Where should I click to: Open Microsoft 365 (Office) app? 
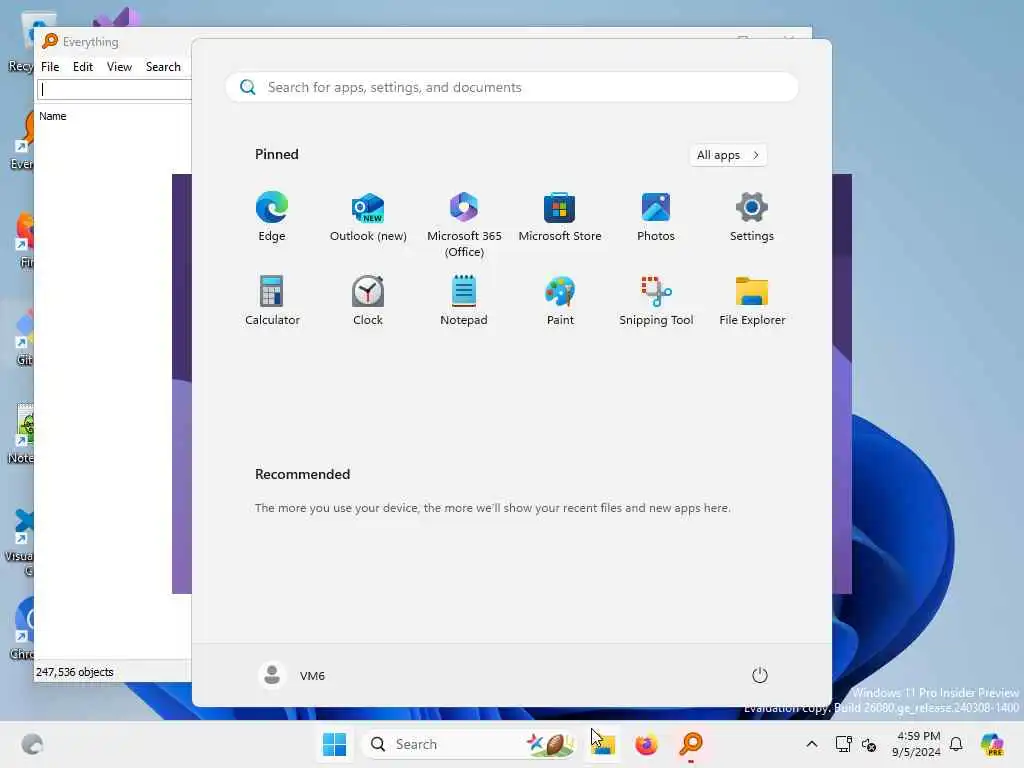pos(464,224)
